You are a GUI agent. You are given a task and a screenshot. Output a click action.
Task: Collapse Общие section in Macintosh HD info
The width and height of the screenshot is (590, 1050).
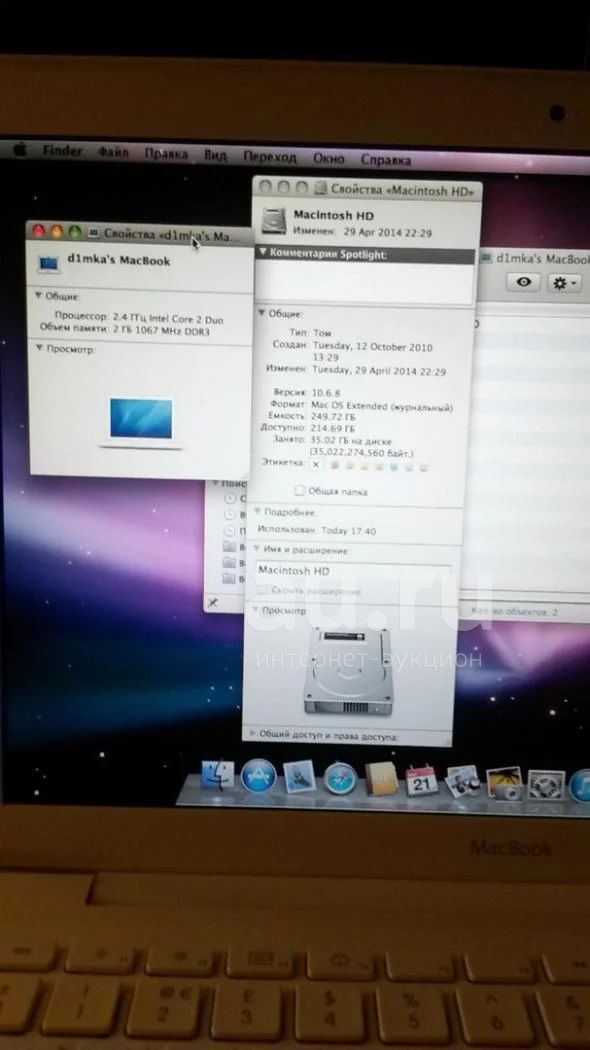[x=263, y=313]
